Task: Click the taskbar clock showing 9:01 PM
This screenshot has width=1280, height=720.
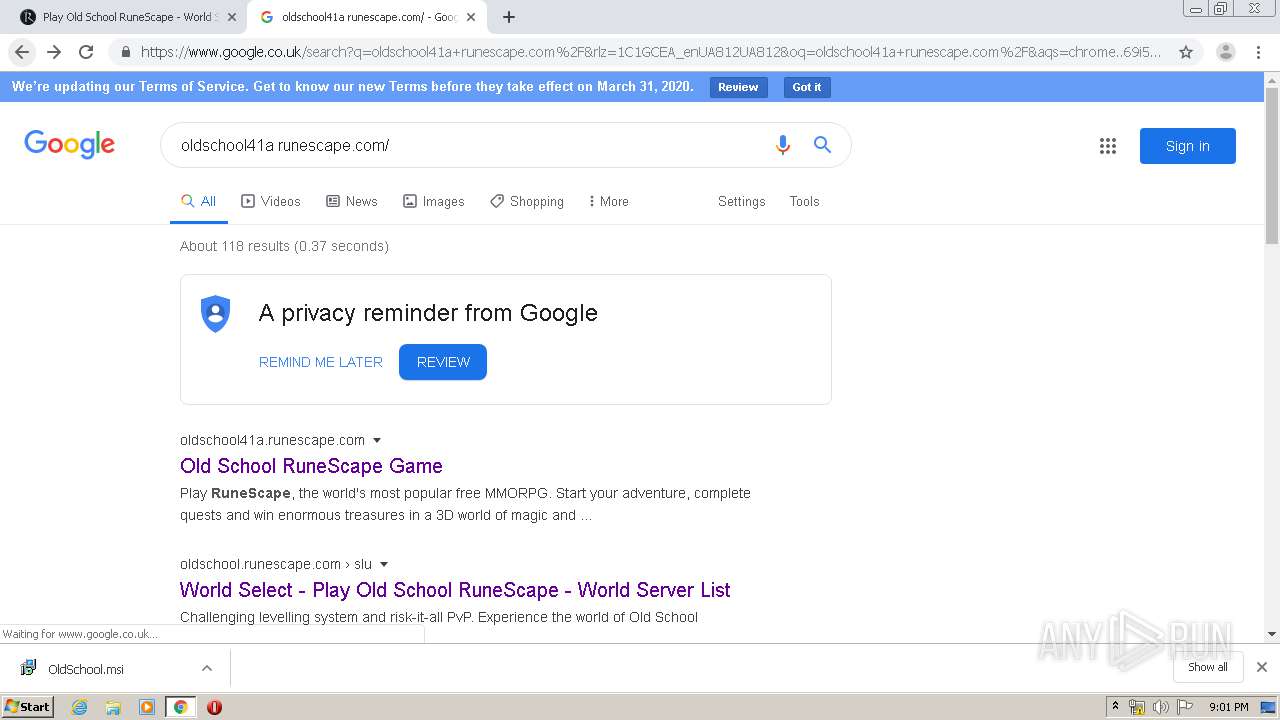Action: pyautogui.click(x=1228, y=707)
